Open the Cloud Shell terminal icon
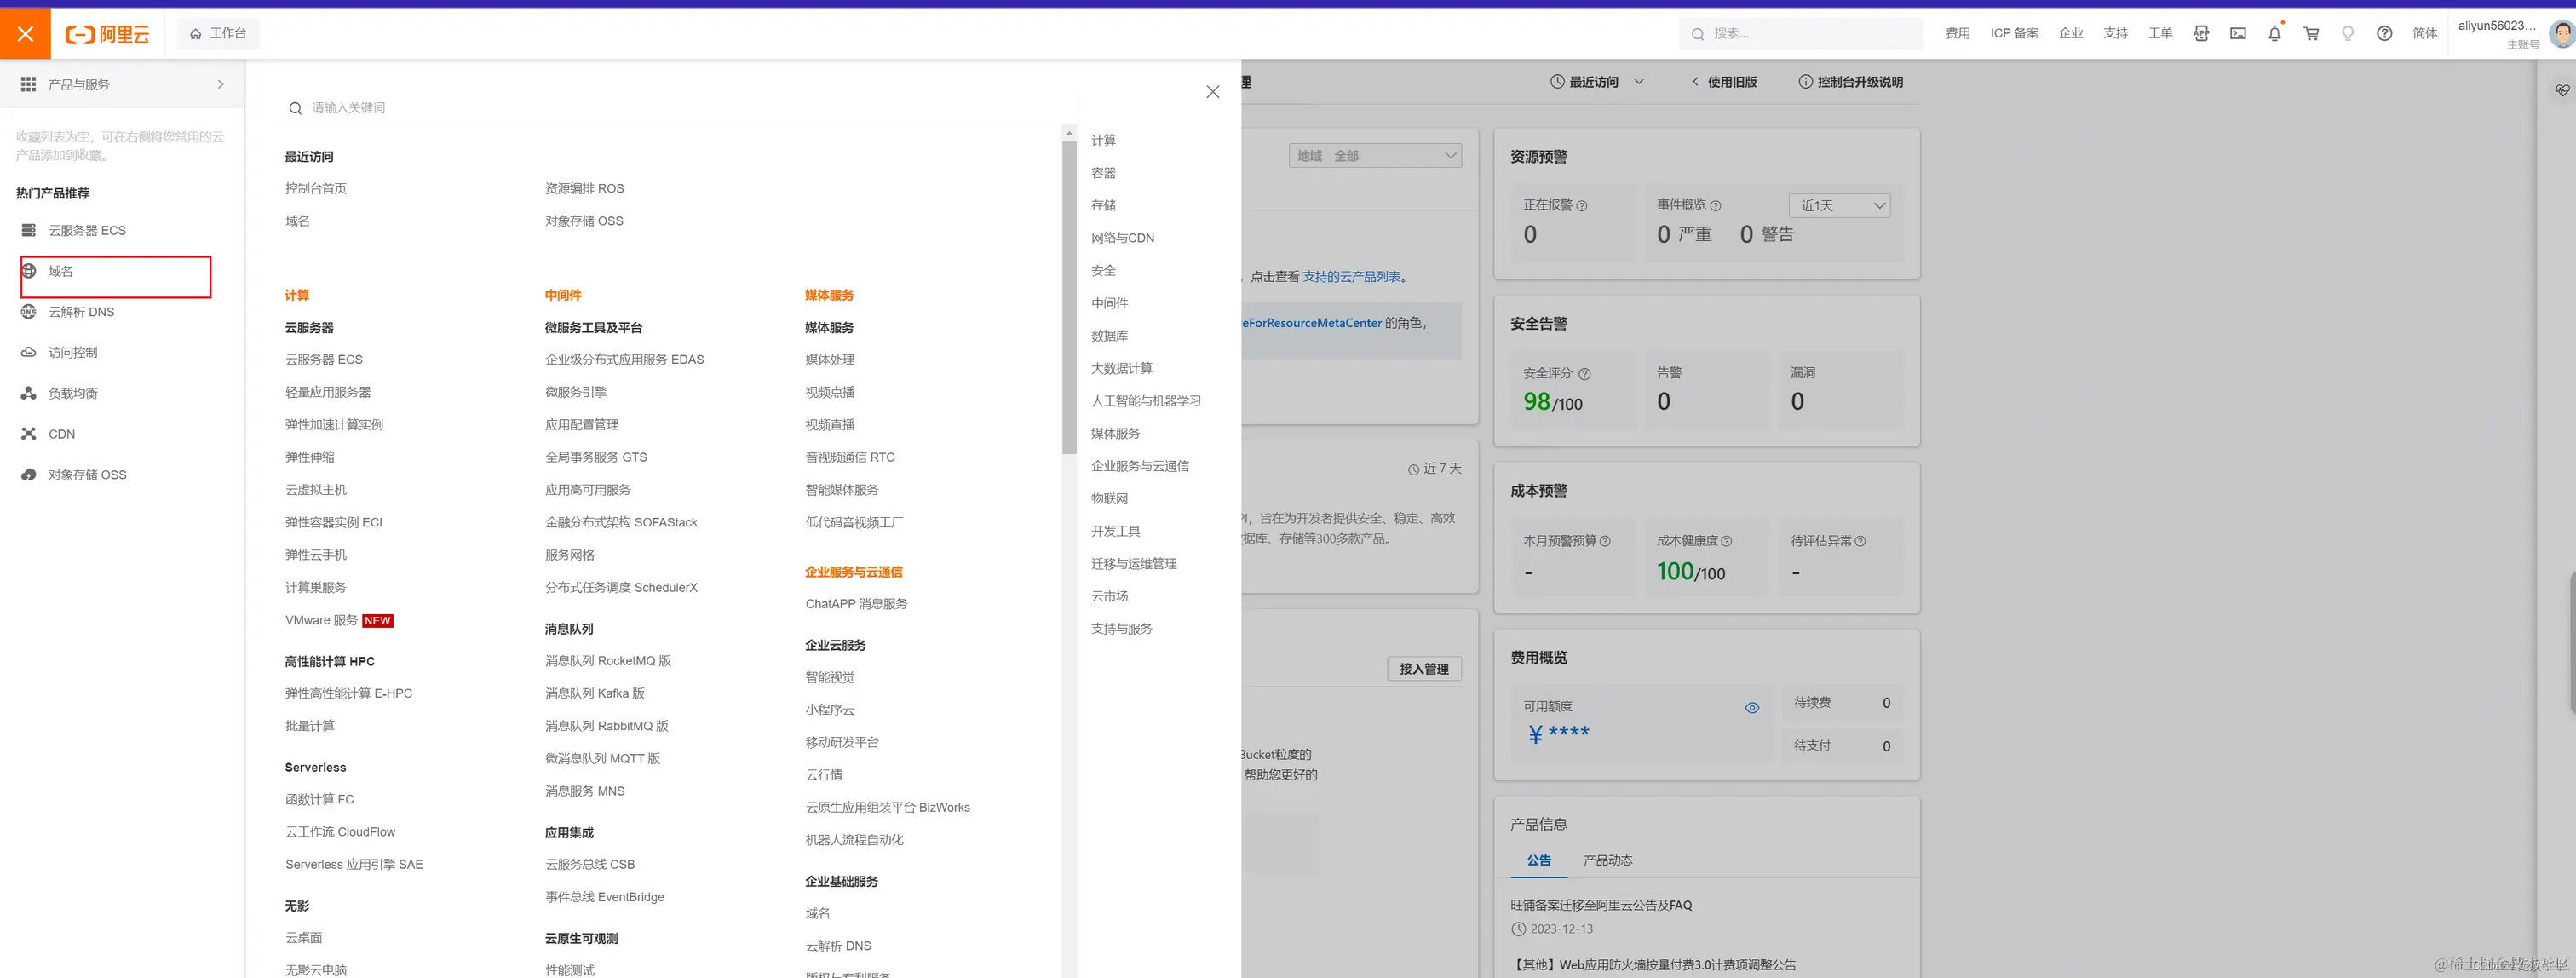Viewport: 2576px width, 978px height. (x=2238, y=33)
